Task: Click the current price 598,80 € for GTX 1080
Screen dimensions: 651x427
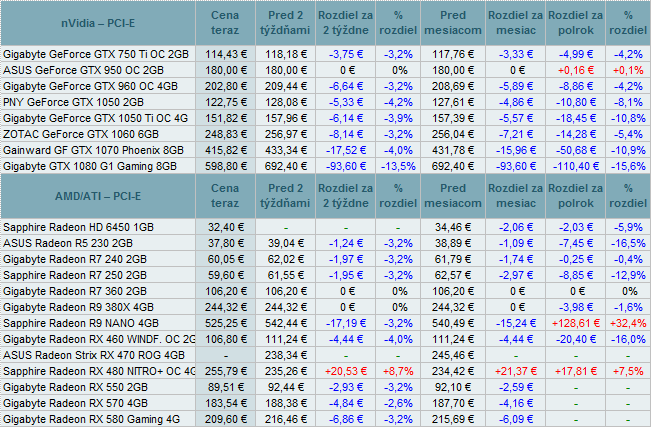Action: (x=226, y=166)
